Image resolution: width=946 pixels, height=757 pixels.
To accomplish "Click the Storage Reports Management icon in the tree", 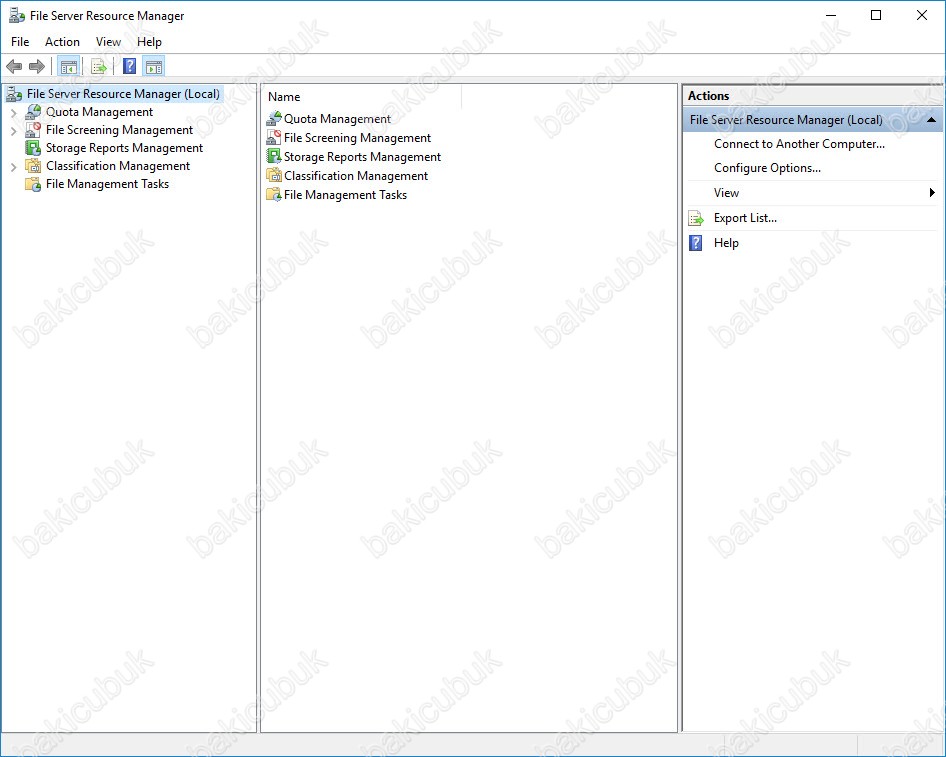I will (33, 148).
